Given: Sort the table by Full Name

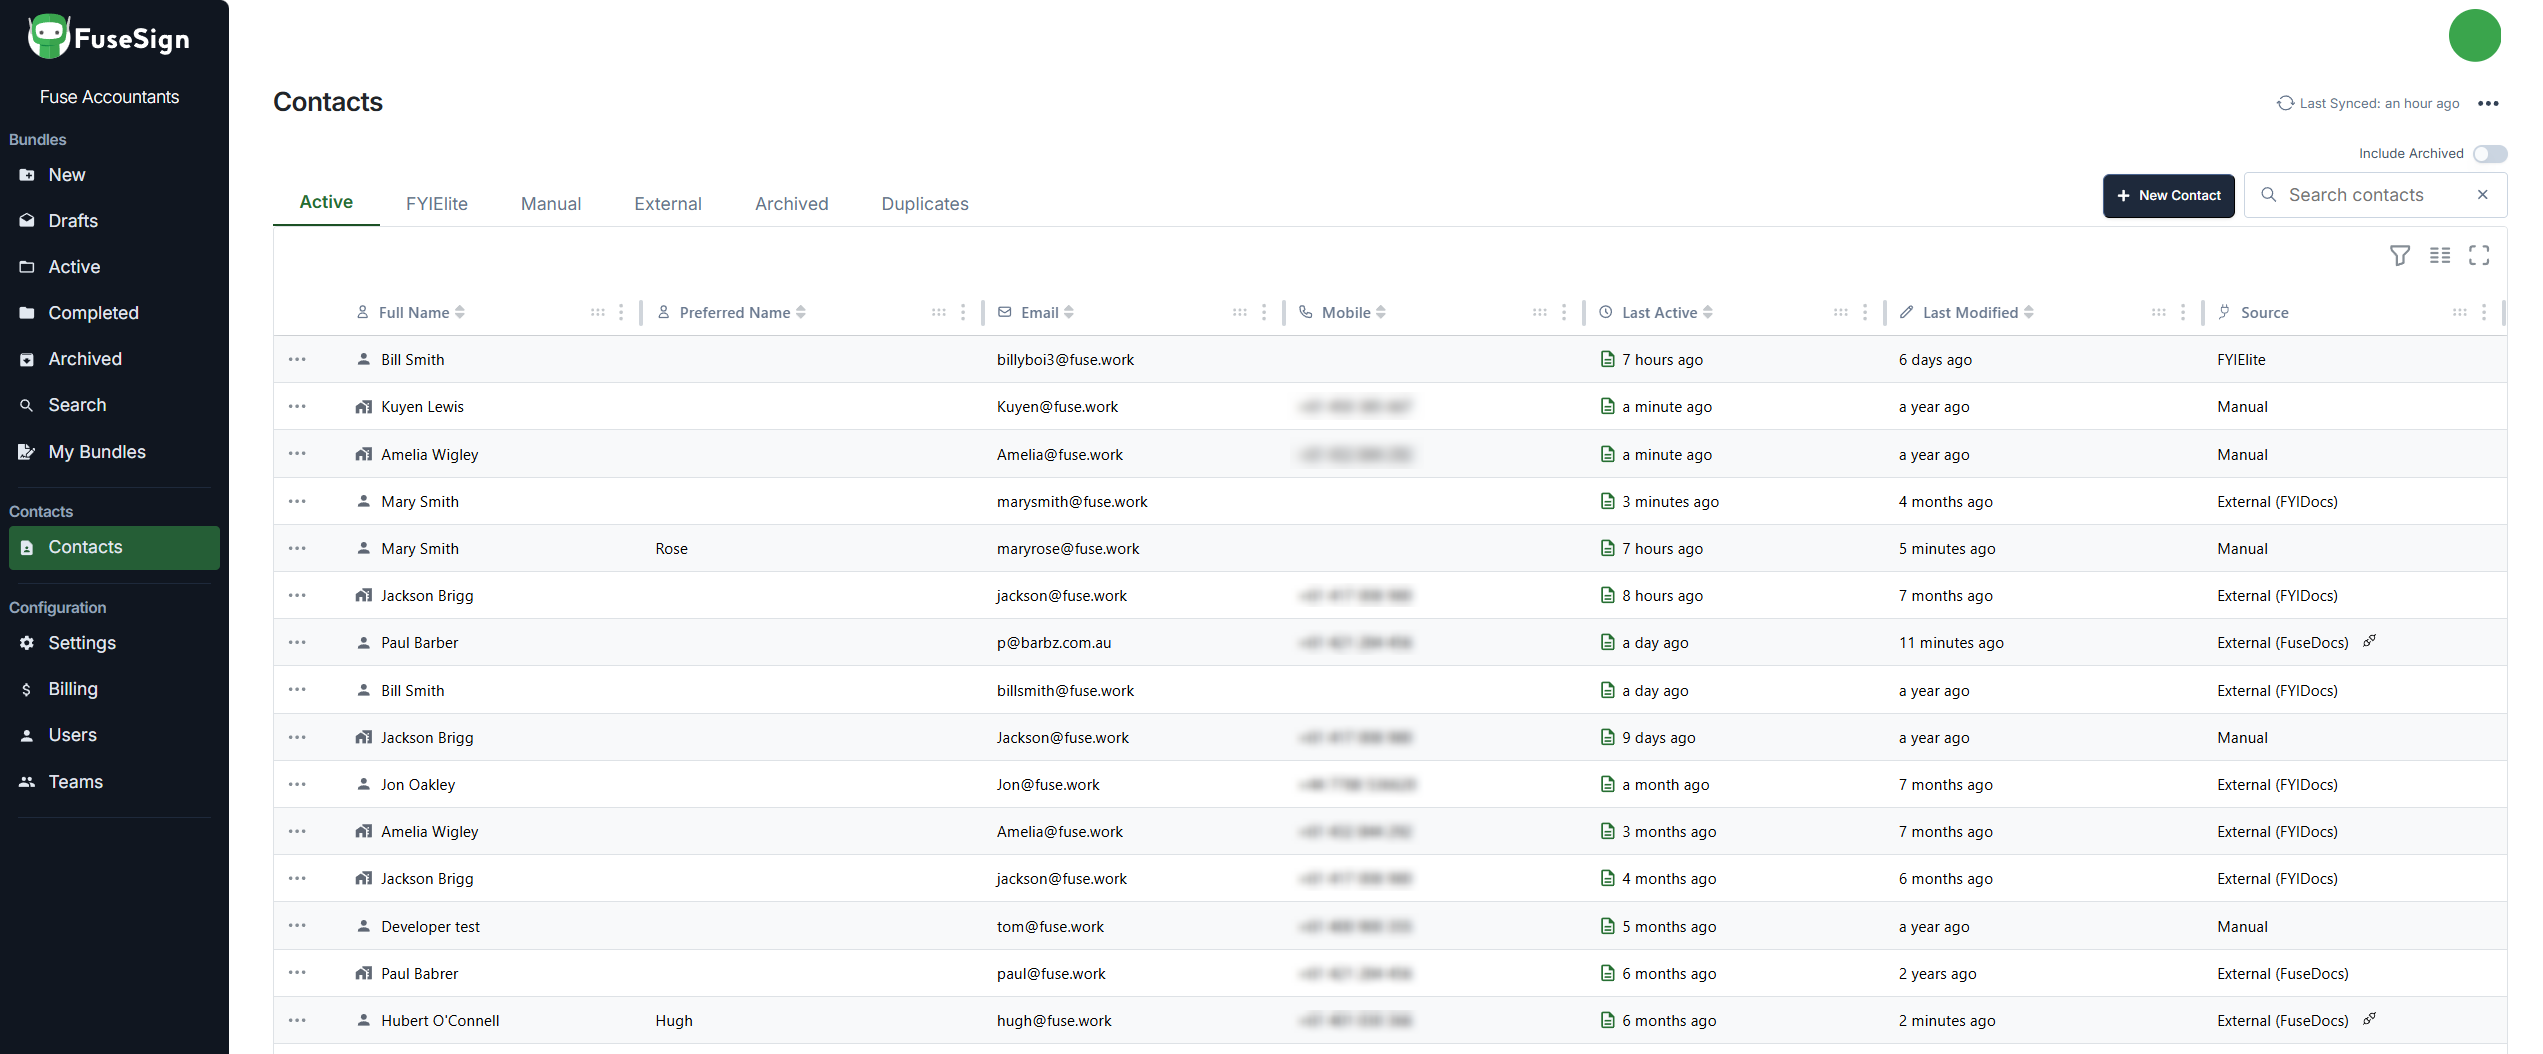Looking at the screenshot, I should click(459, 312).
